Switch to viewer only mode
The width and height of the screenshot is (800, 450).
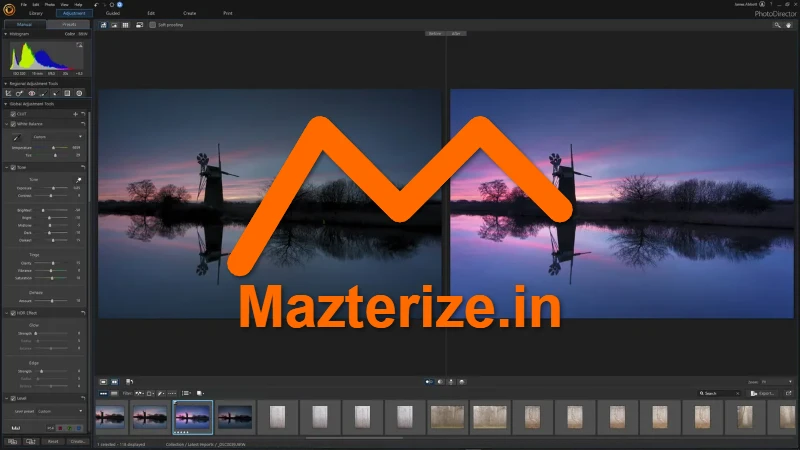[x=114, y=24]
